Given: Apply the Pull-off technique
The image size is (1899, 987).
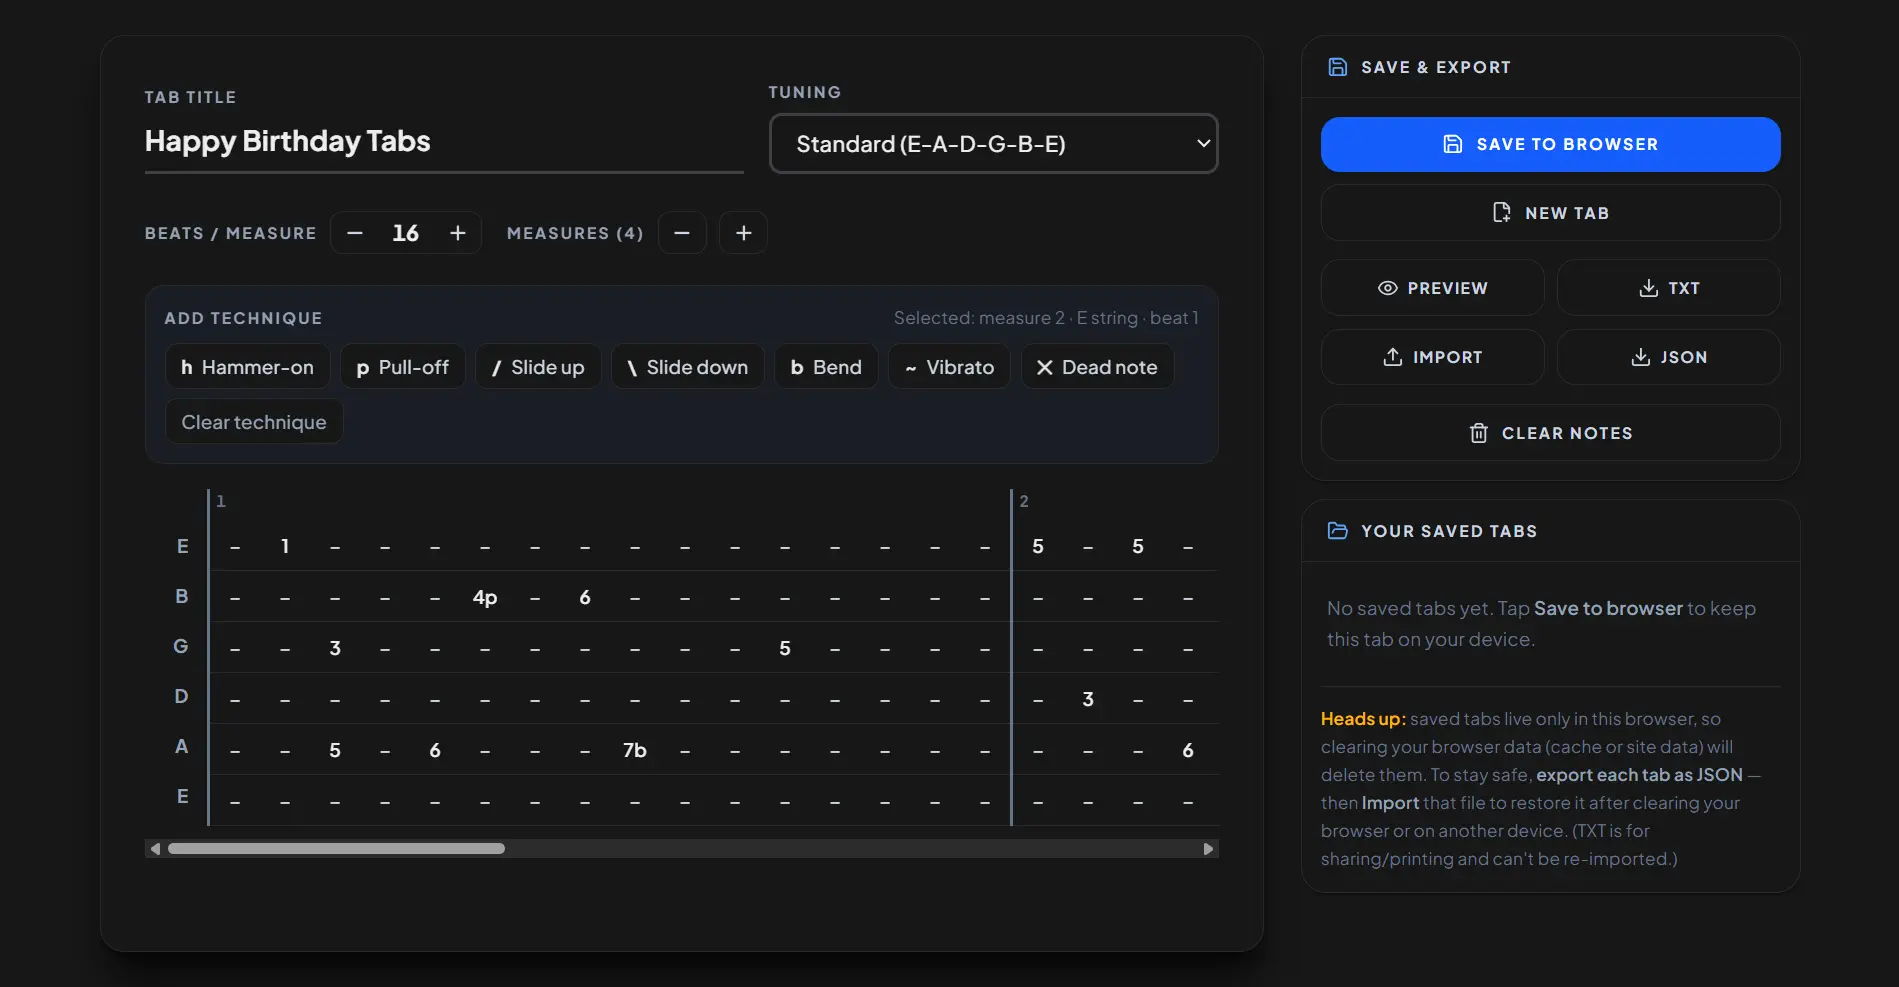Looking at the screenshot, I should [402, 367].
